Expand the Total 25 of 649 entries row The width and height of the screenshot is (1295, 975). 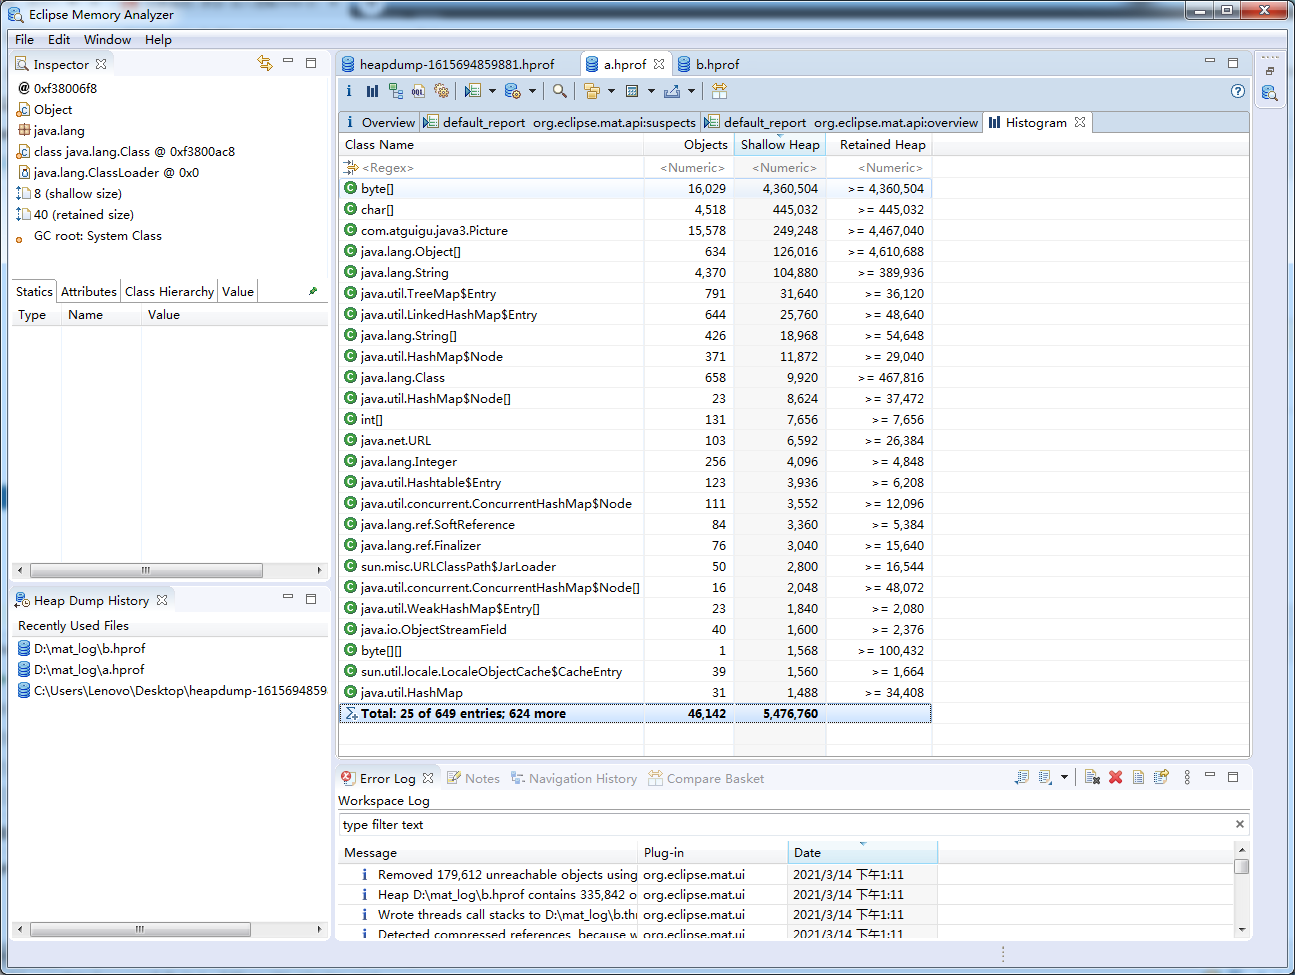pyautogui.click(x=636, y=713)
